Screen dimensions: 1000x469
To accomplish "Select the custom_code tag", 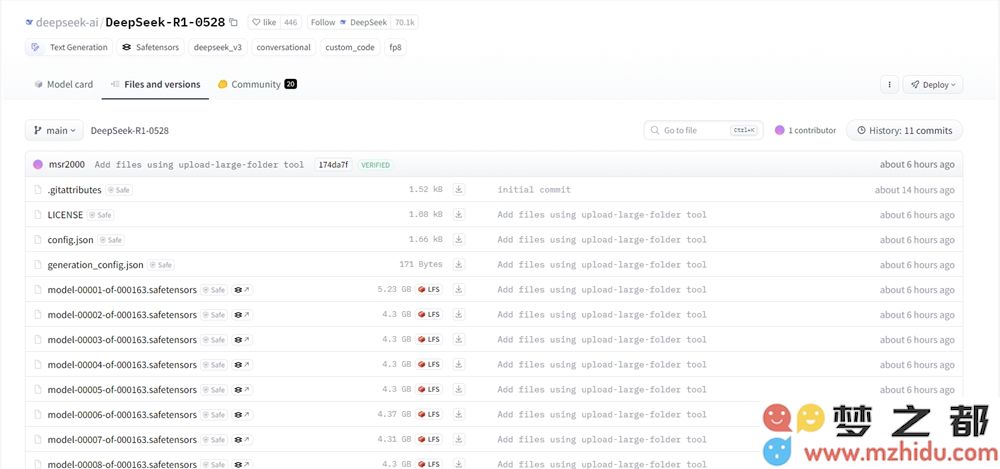I will coord(349,47).
